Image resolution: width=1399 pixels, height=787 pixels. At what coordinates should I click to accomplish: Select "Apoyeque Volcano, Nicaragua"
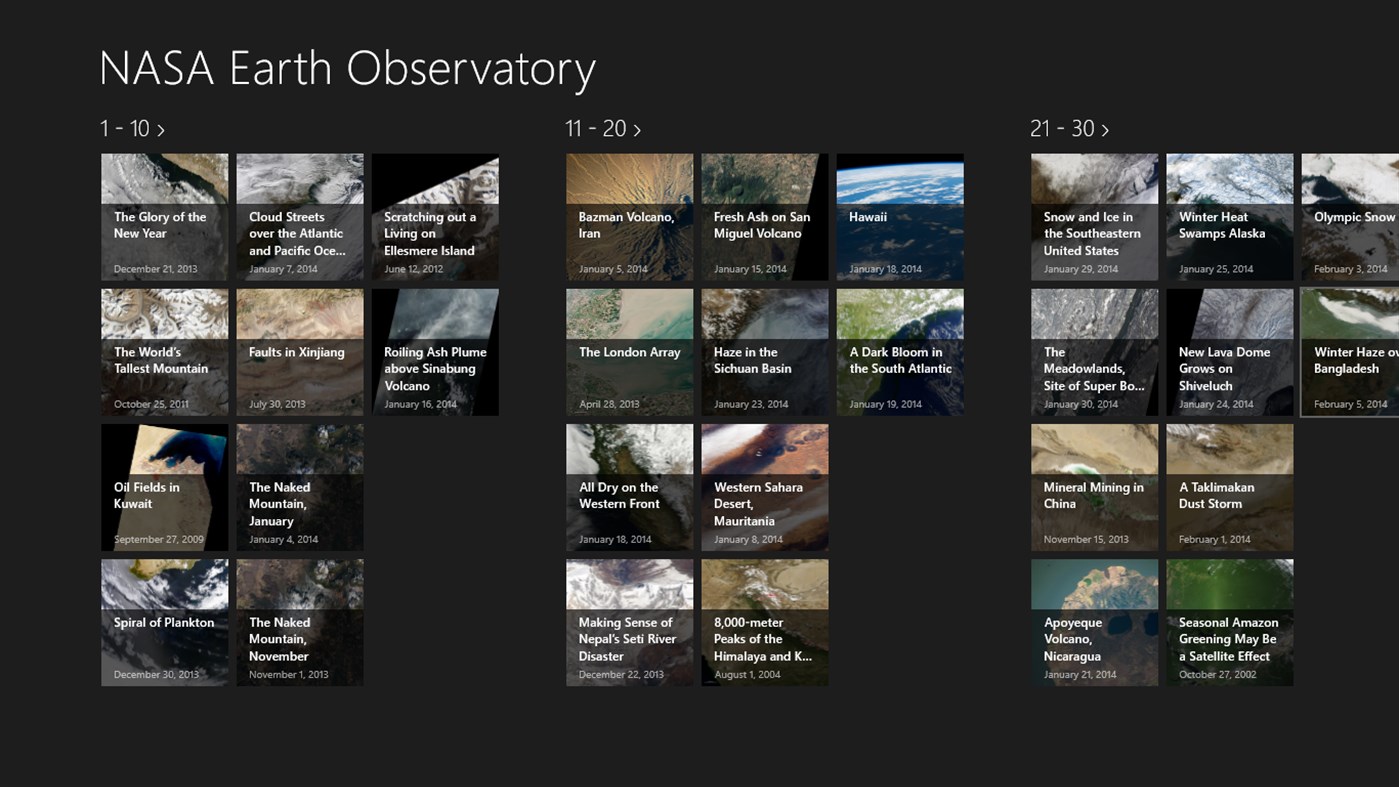(1094, 622)
